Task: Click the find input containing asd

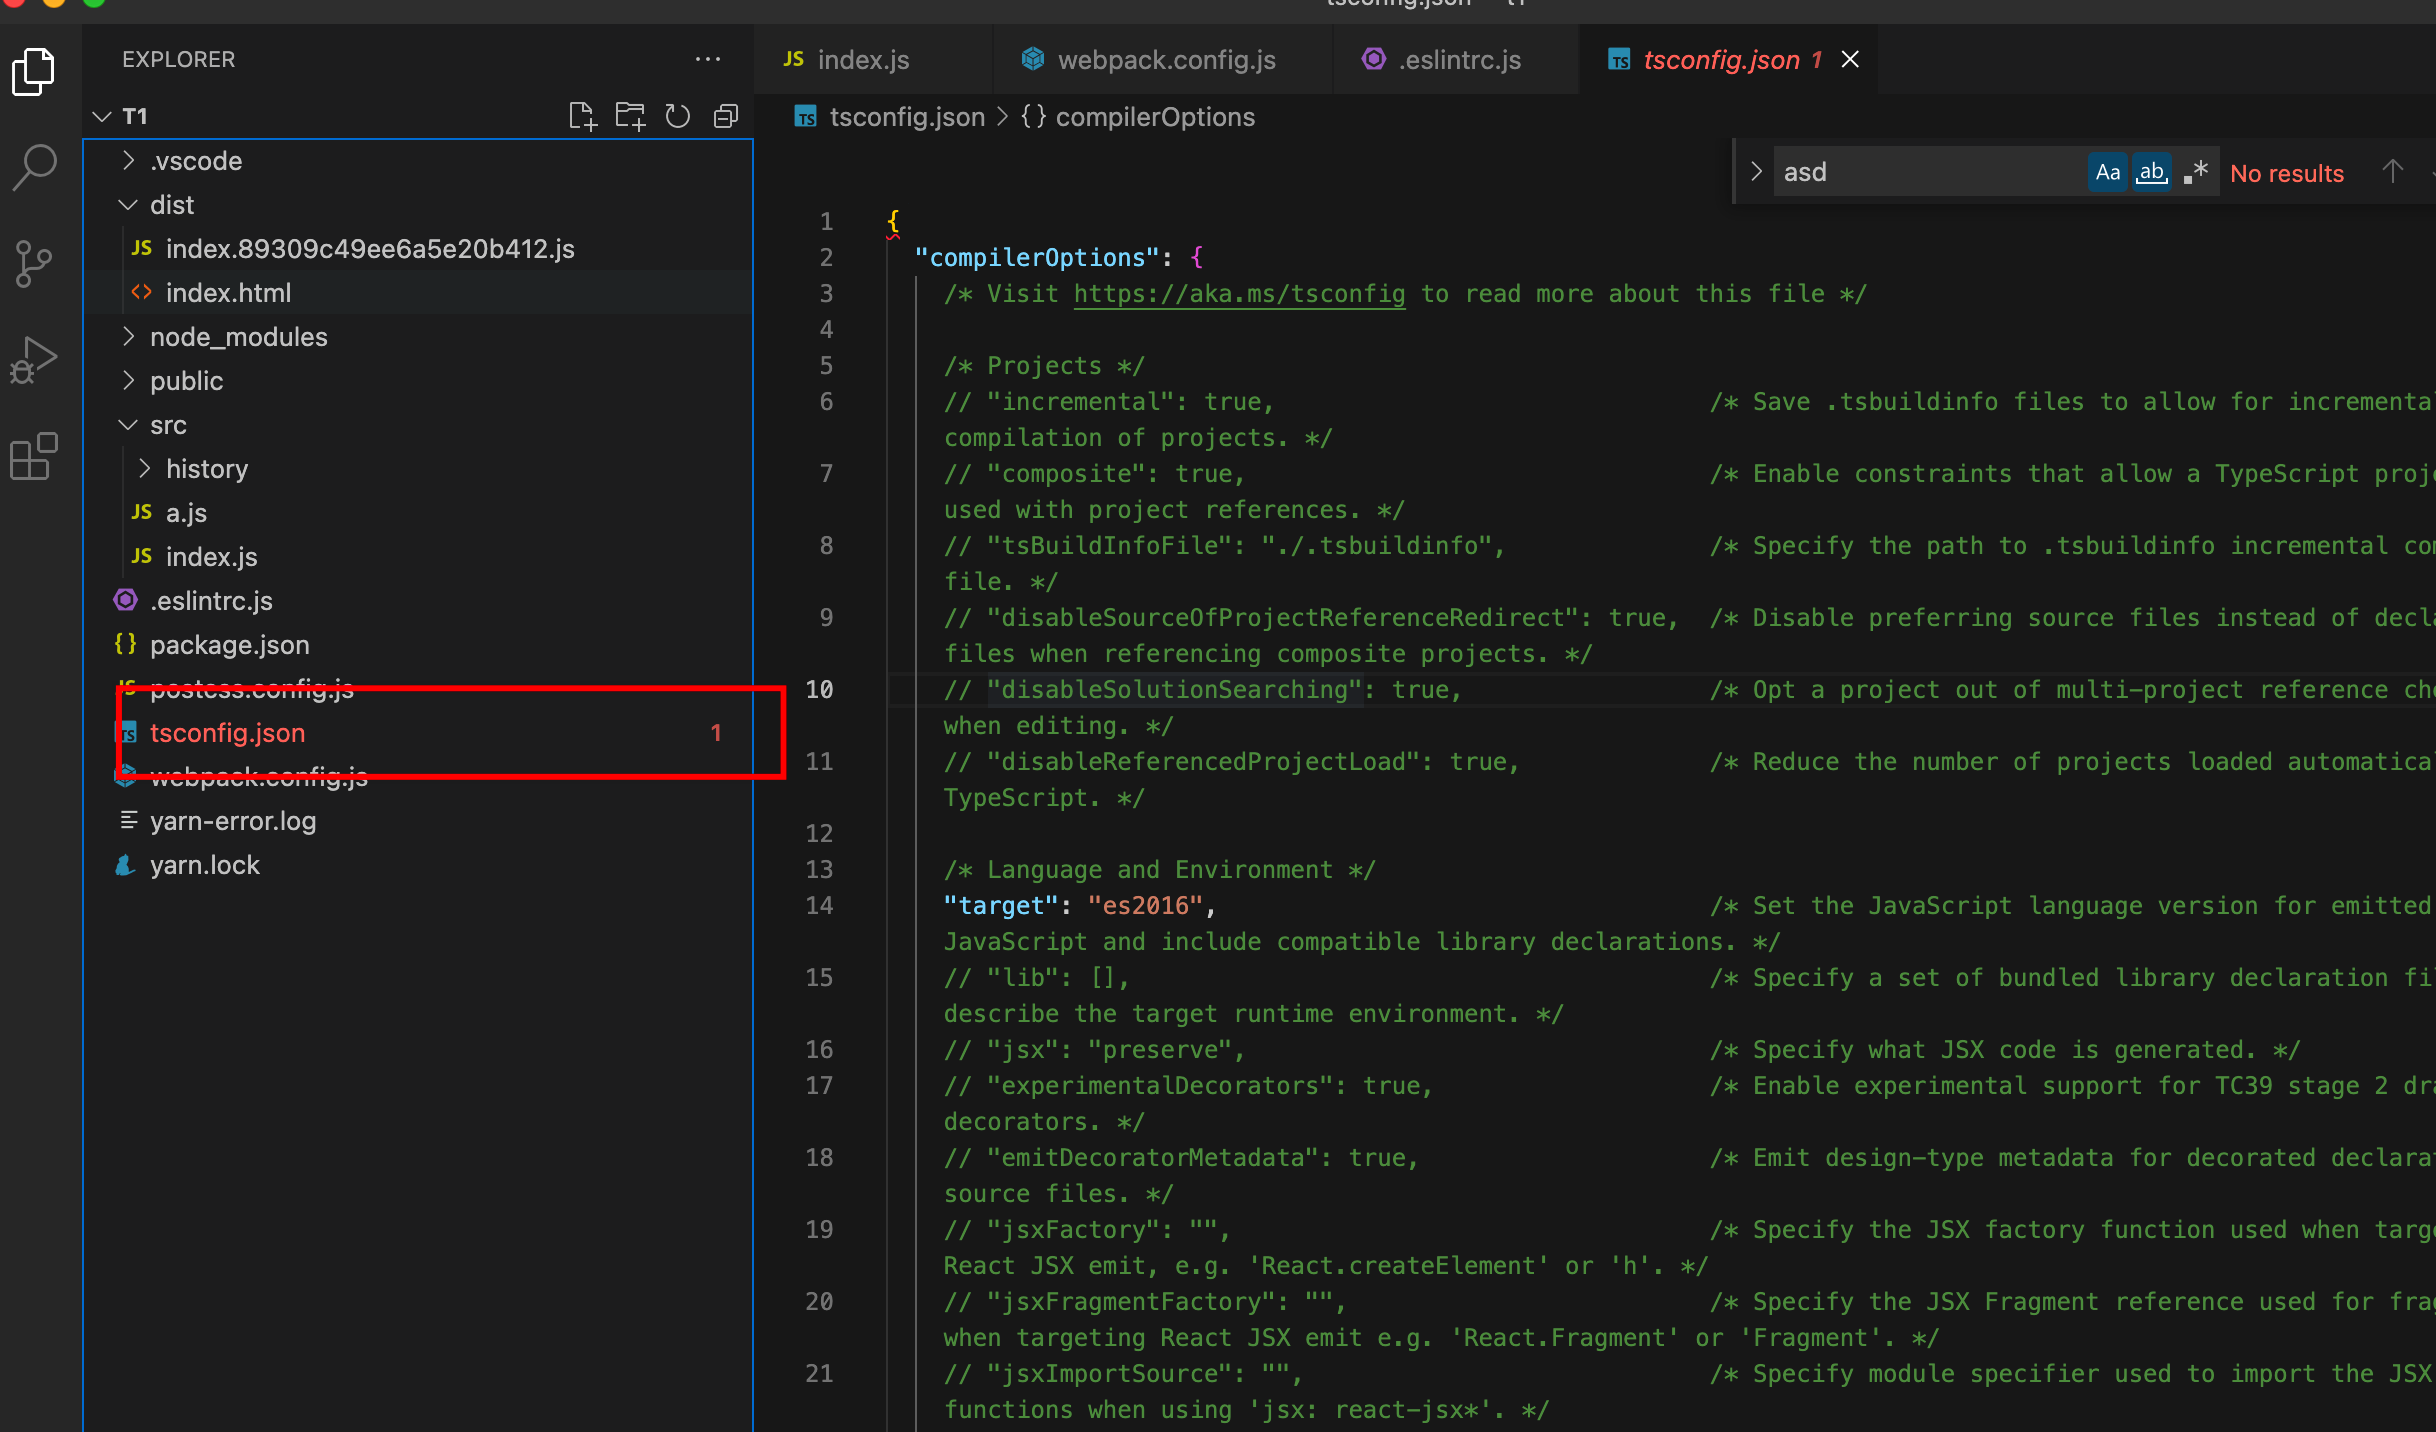Action: click(1928, 172)
